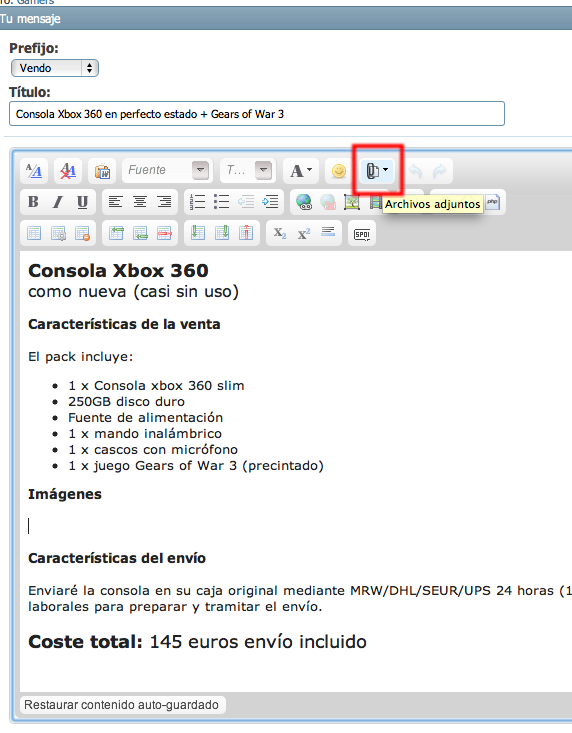Image resolution: width=572 pixels, height=733 pixels.
Task: Click the paste from Word icon
Action: [x=102, y=171]
